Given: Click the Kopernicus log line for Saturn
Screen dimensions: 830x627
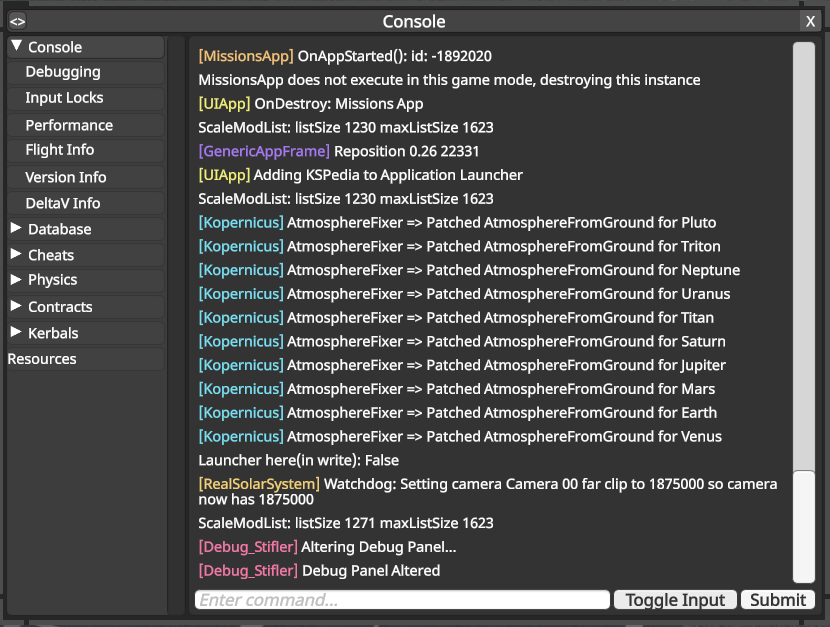Looking at the screenshot, I should [462, 342].
